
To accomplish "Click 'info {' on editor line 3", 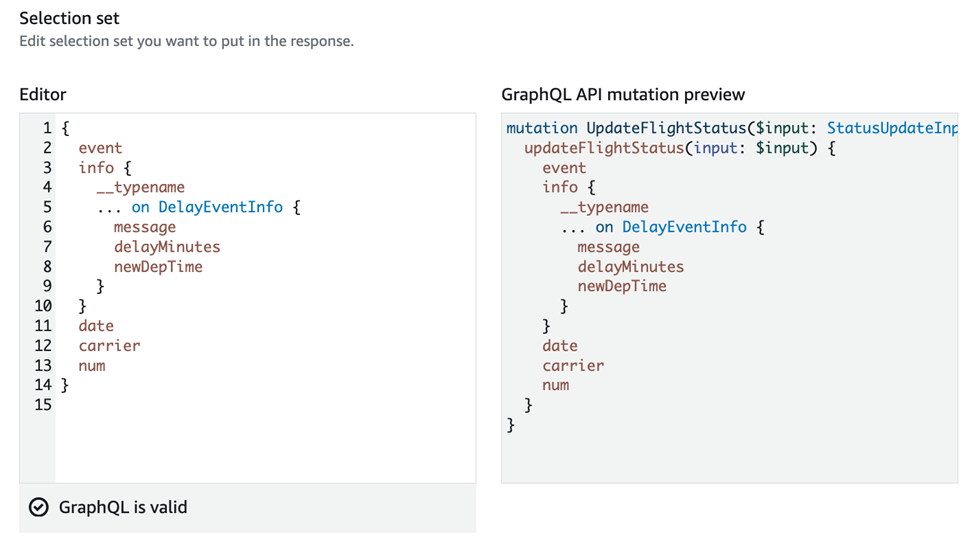I will click(104, 168).
